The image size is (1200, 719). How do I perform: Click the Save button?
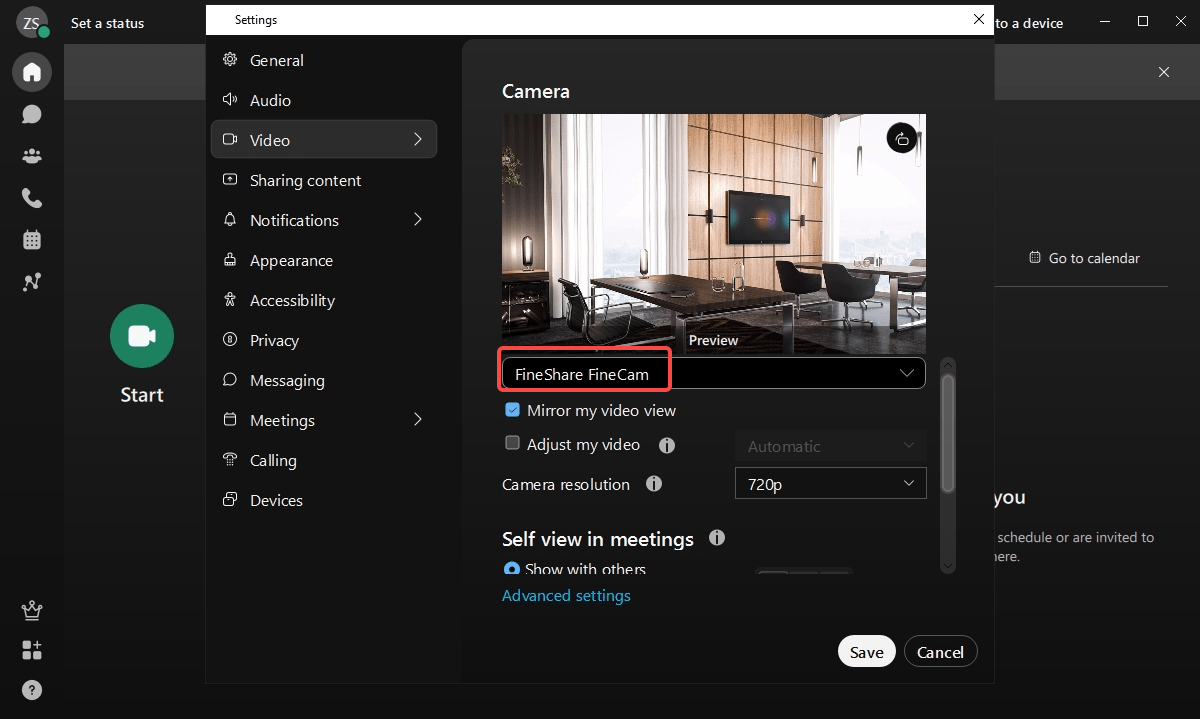tap(866, 651)
